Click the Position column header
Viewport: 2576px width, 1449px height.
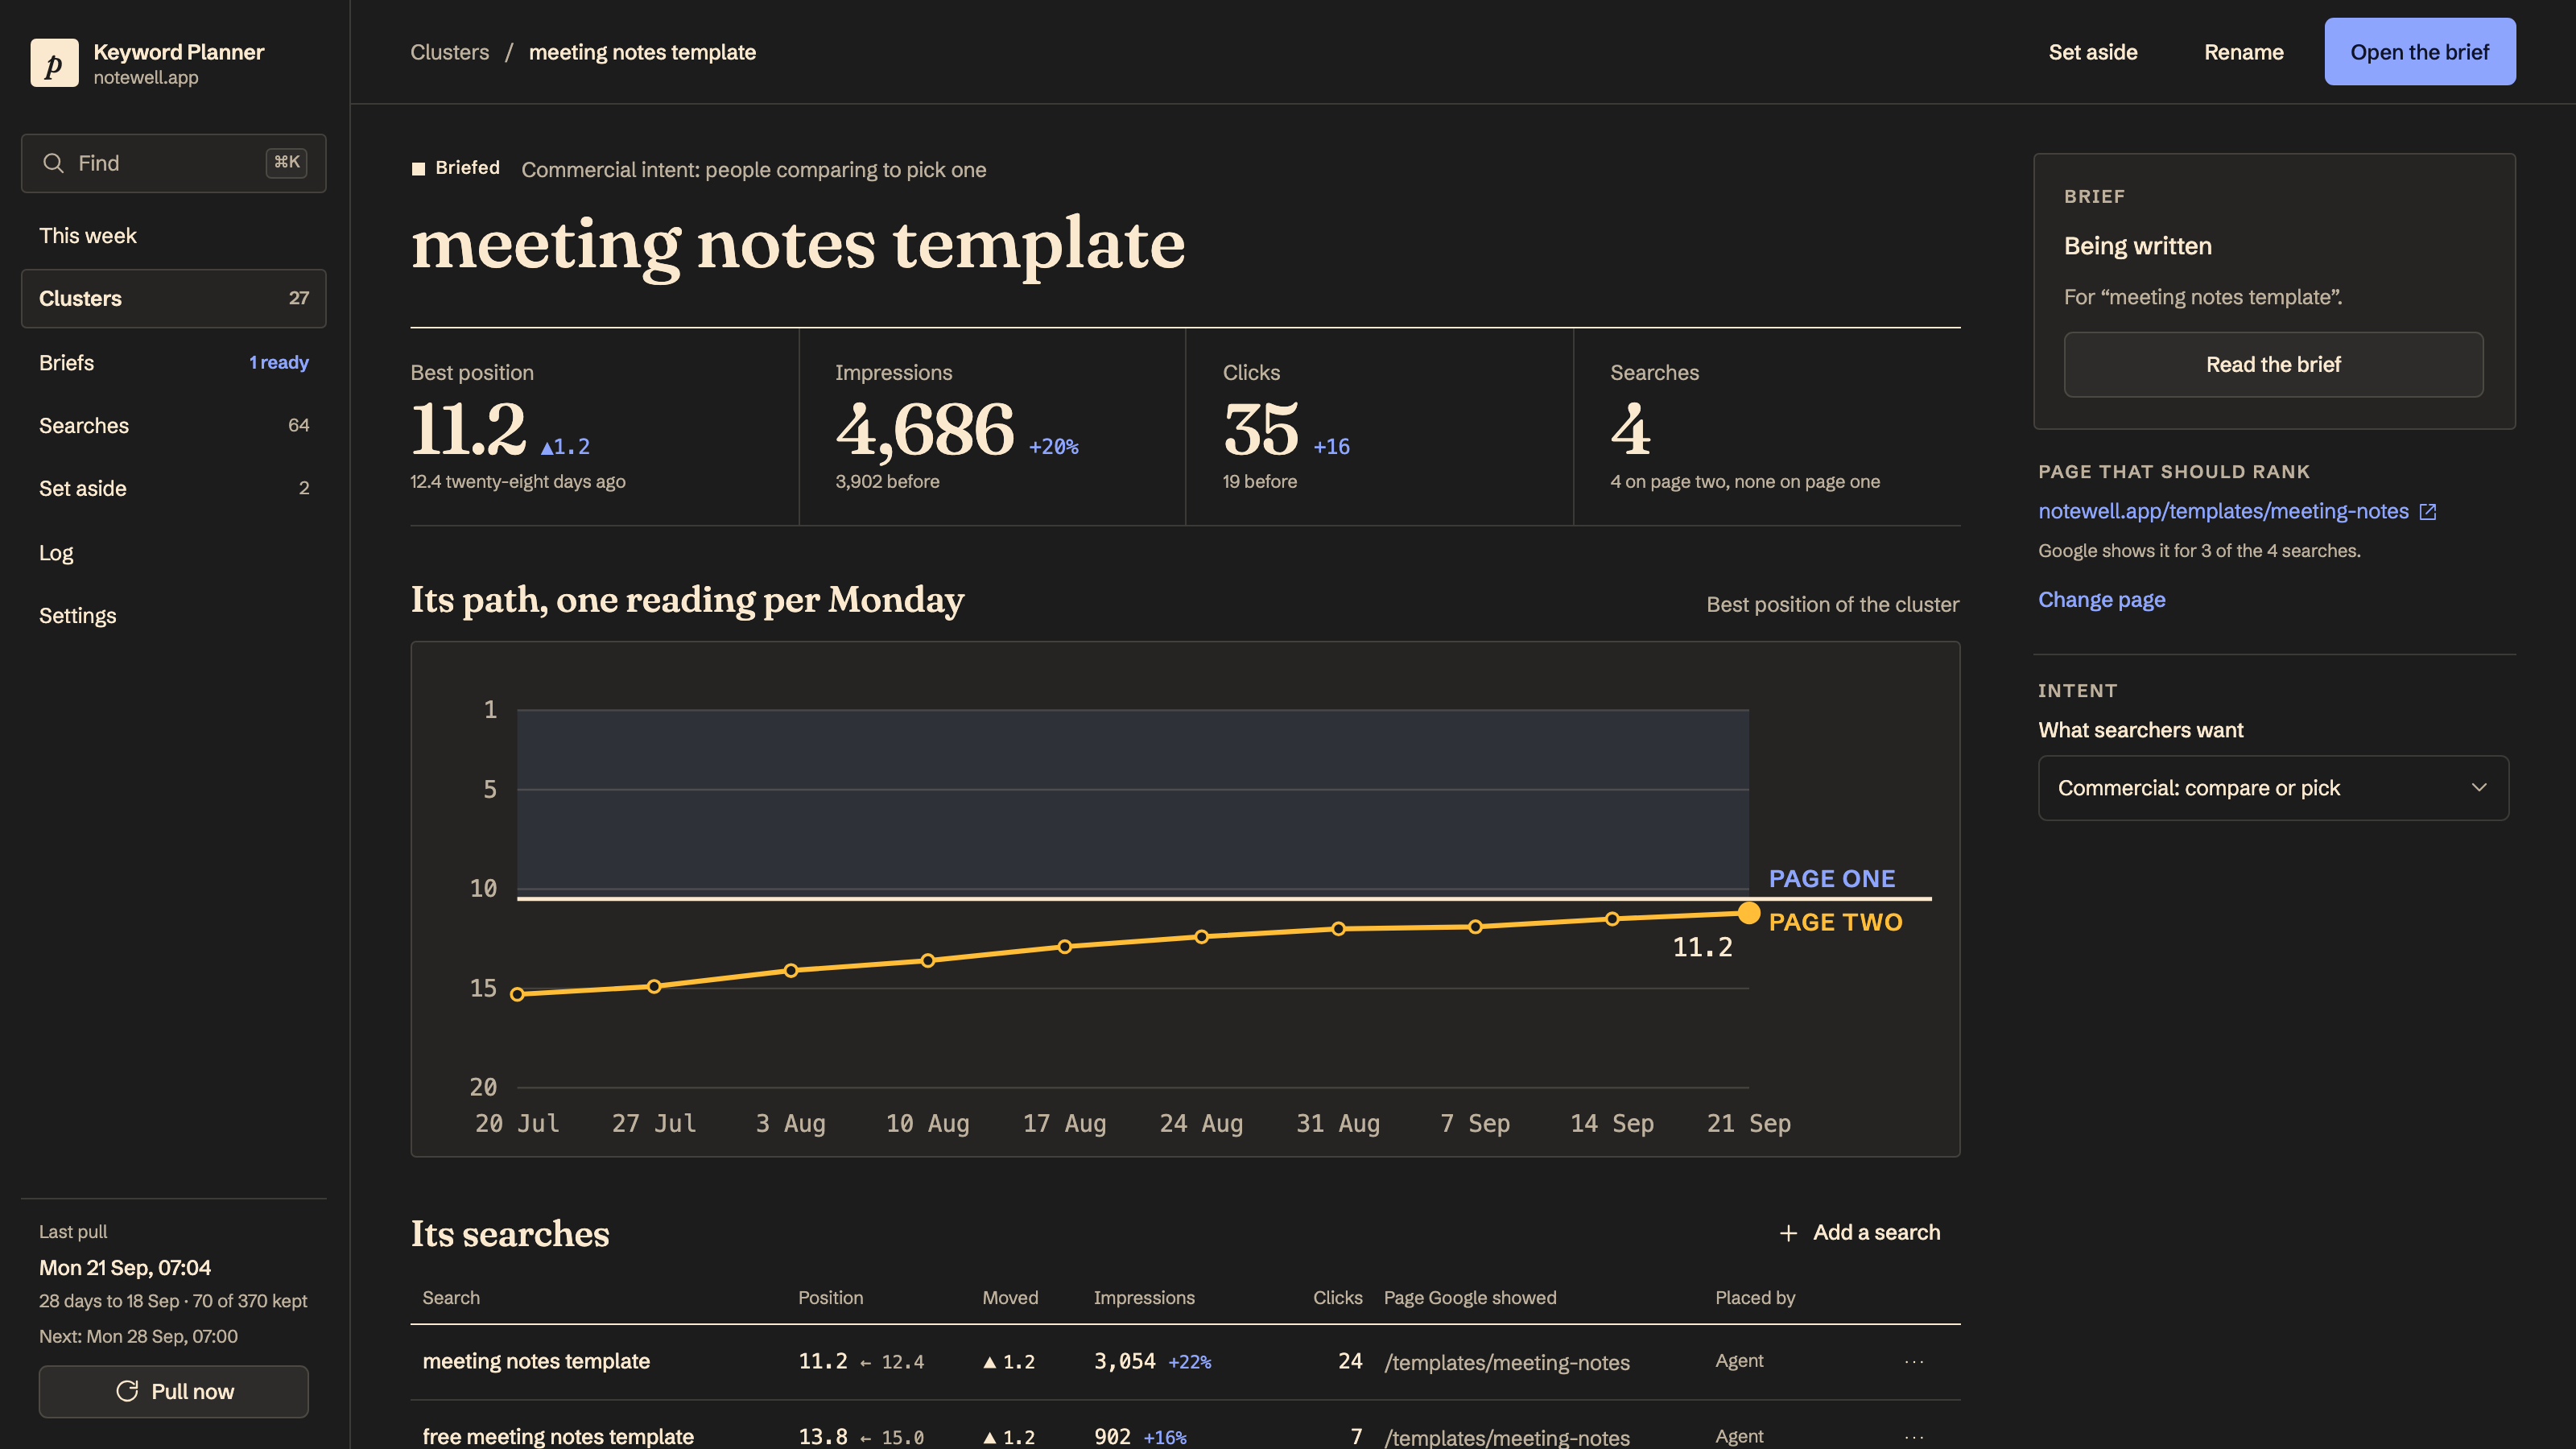tap(830, 1298)
